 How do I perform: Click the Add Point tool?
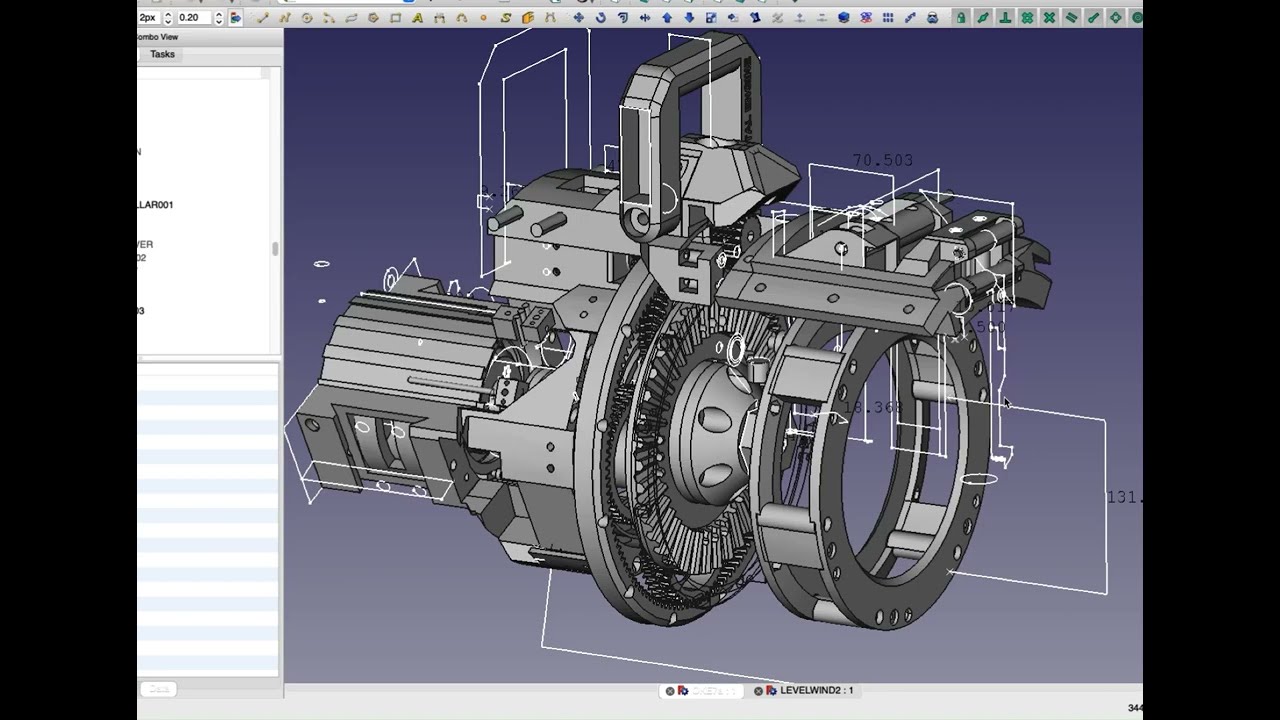[x=799, y=18]
